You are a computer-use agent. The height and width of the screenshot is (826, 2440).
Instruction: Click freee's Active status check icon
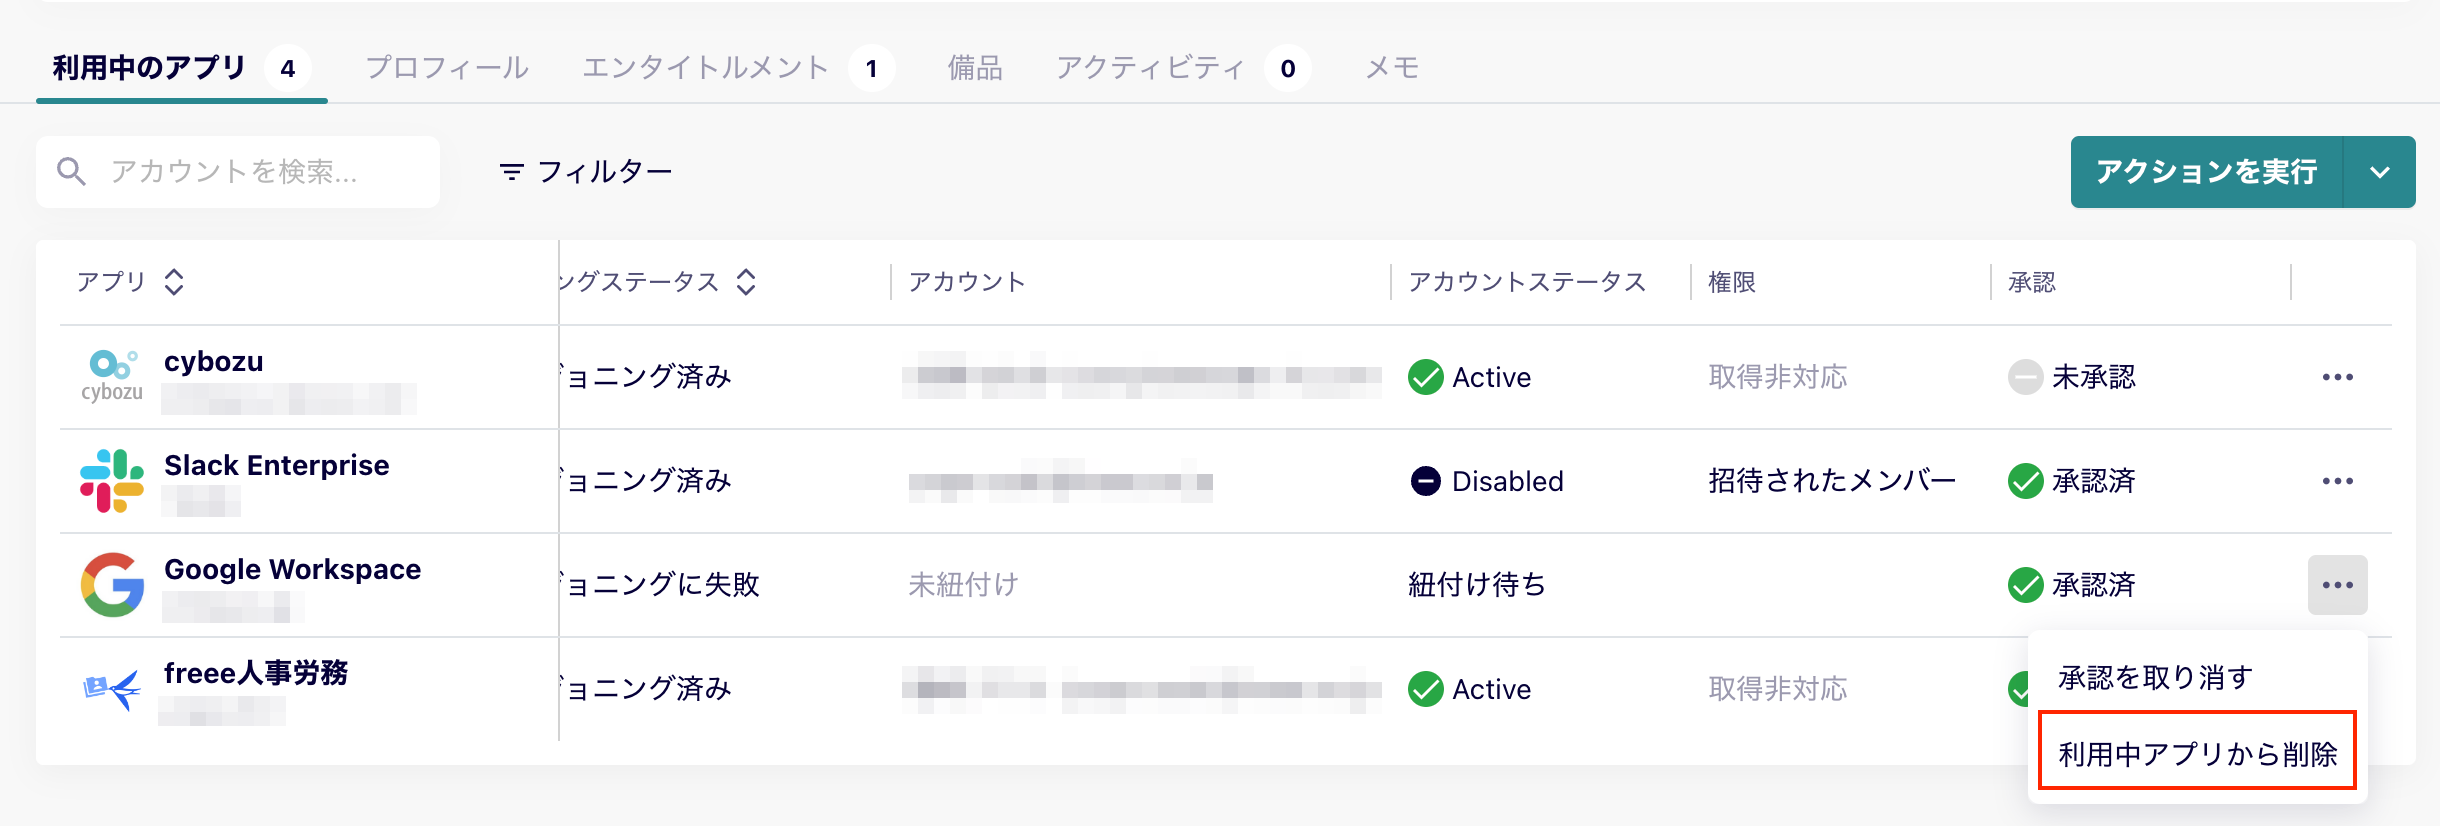[1425, 689]
